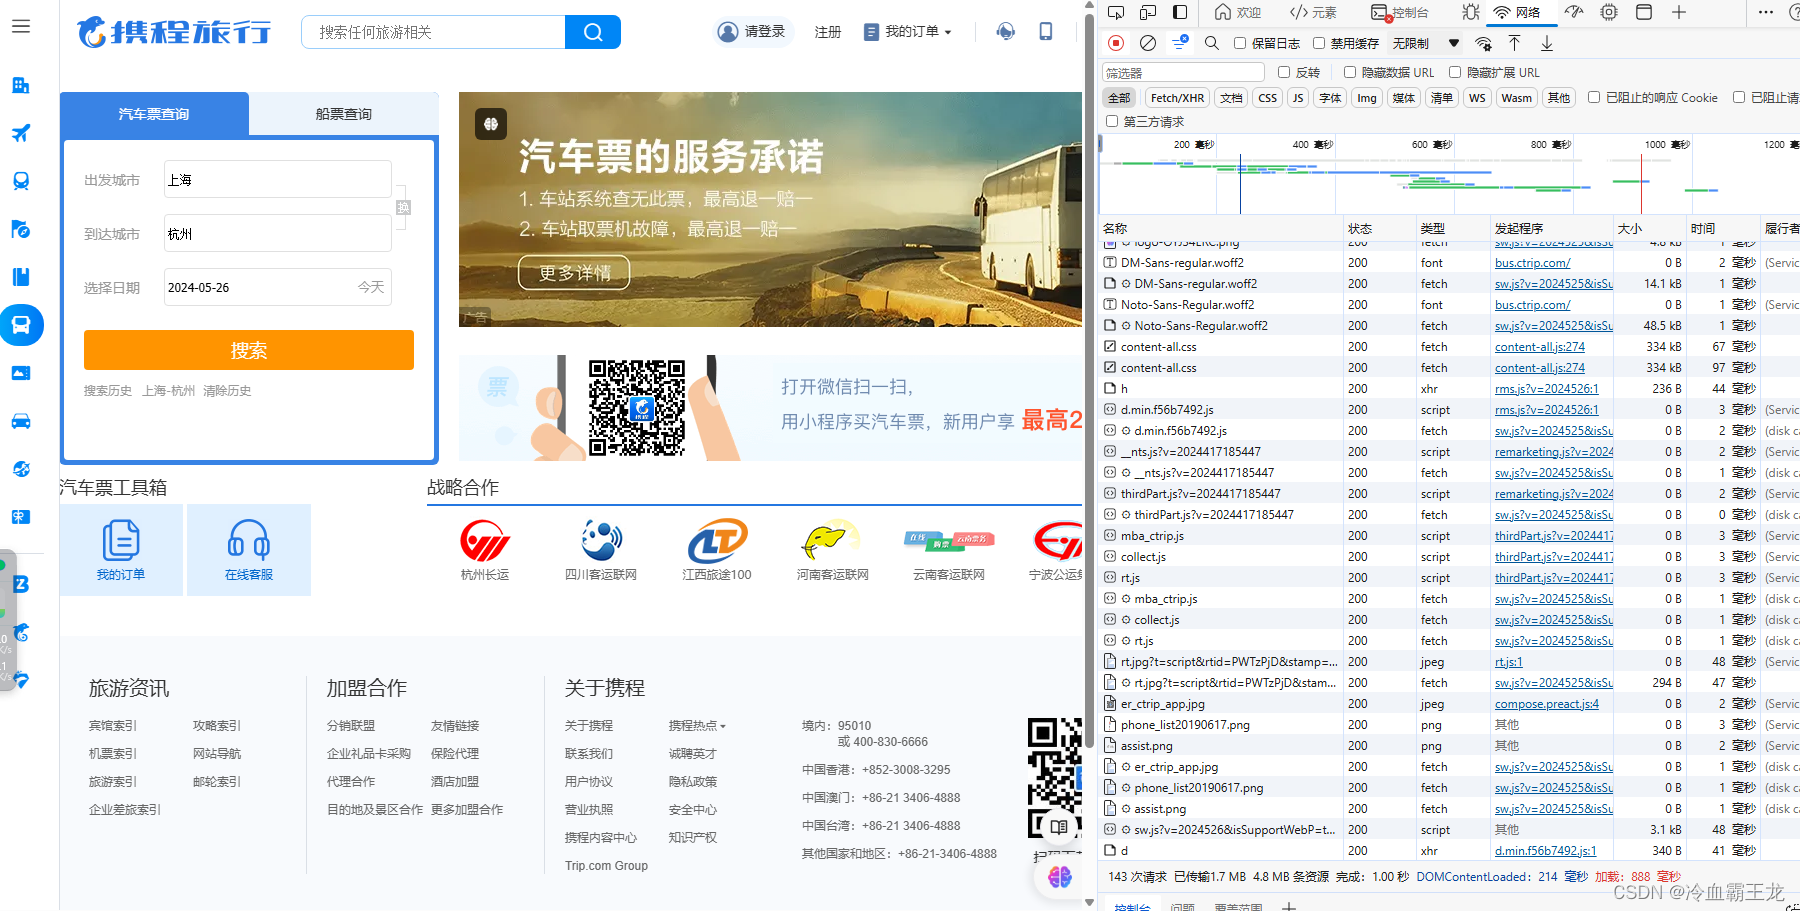The width and height of the screenshot is (1800, 911).
Task: Click the 出发城市 input field
Action: click(278, 179)
